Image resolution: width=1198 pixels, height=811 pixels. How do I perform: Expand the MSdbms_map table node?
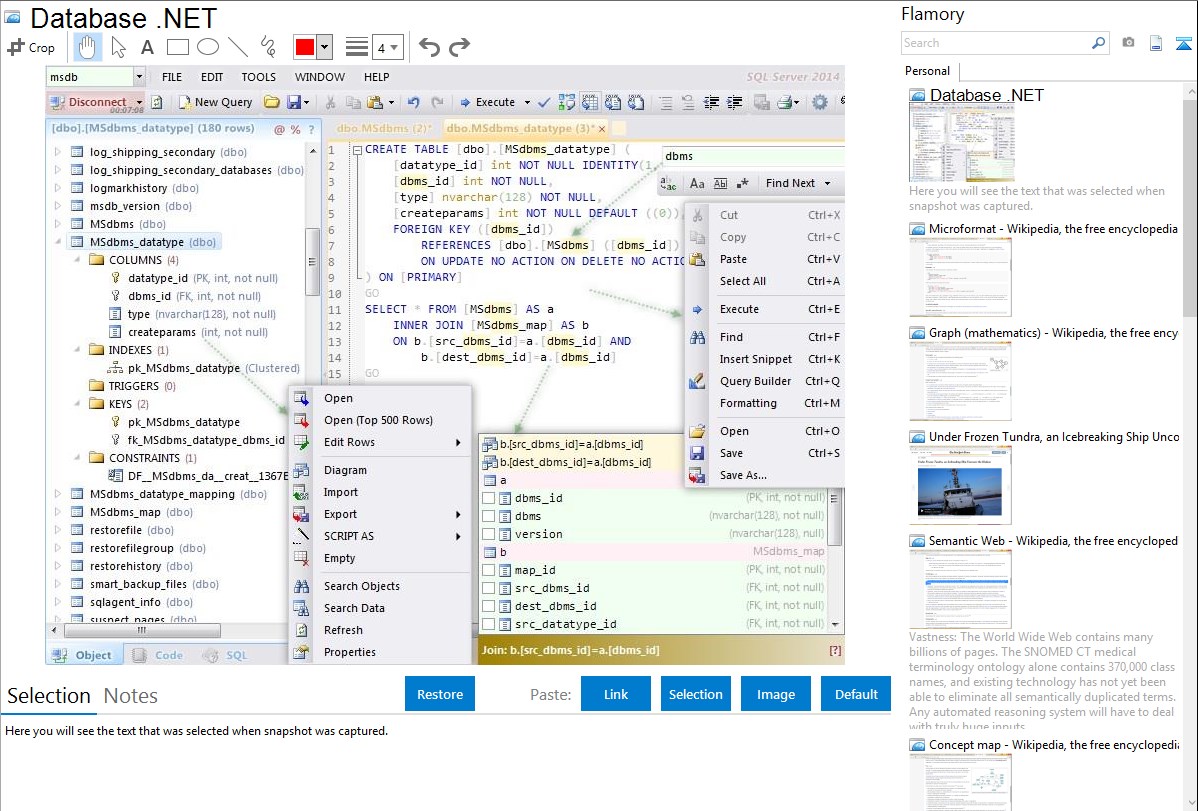click(x=58, y=512)
